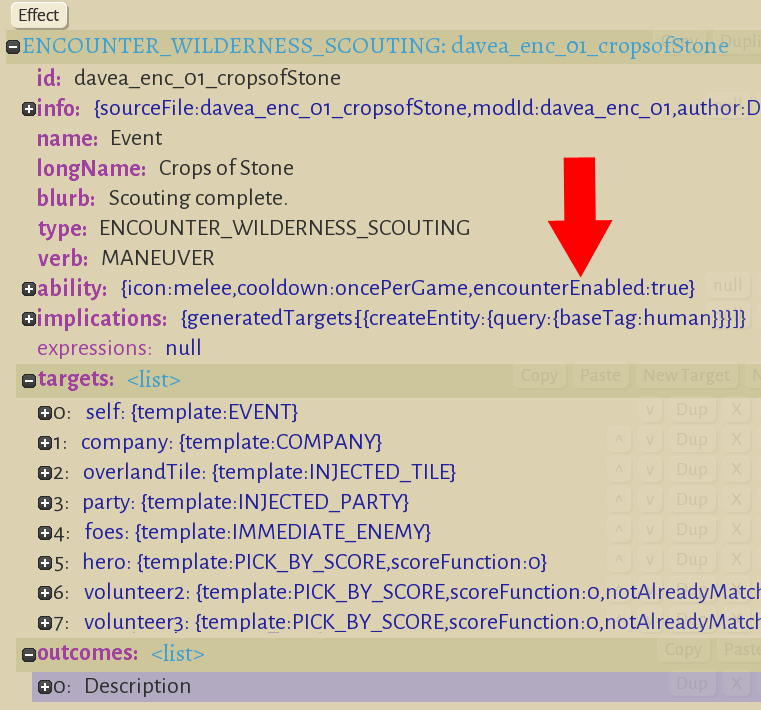Expand target 5 hero entry
The height and width of the screenshot is (710, 761).
(x=44, y=562)
